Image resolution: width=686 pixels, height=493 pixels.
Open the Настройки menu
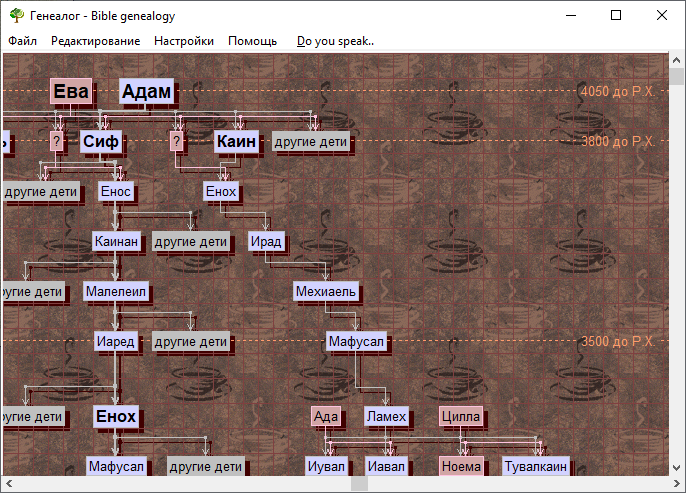point(184,41)
